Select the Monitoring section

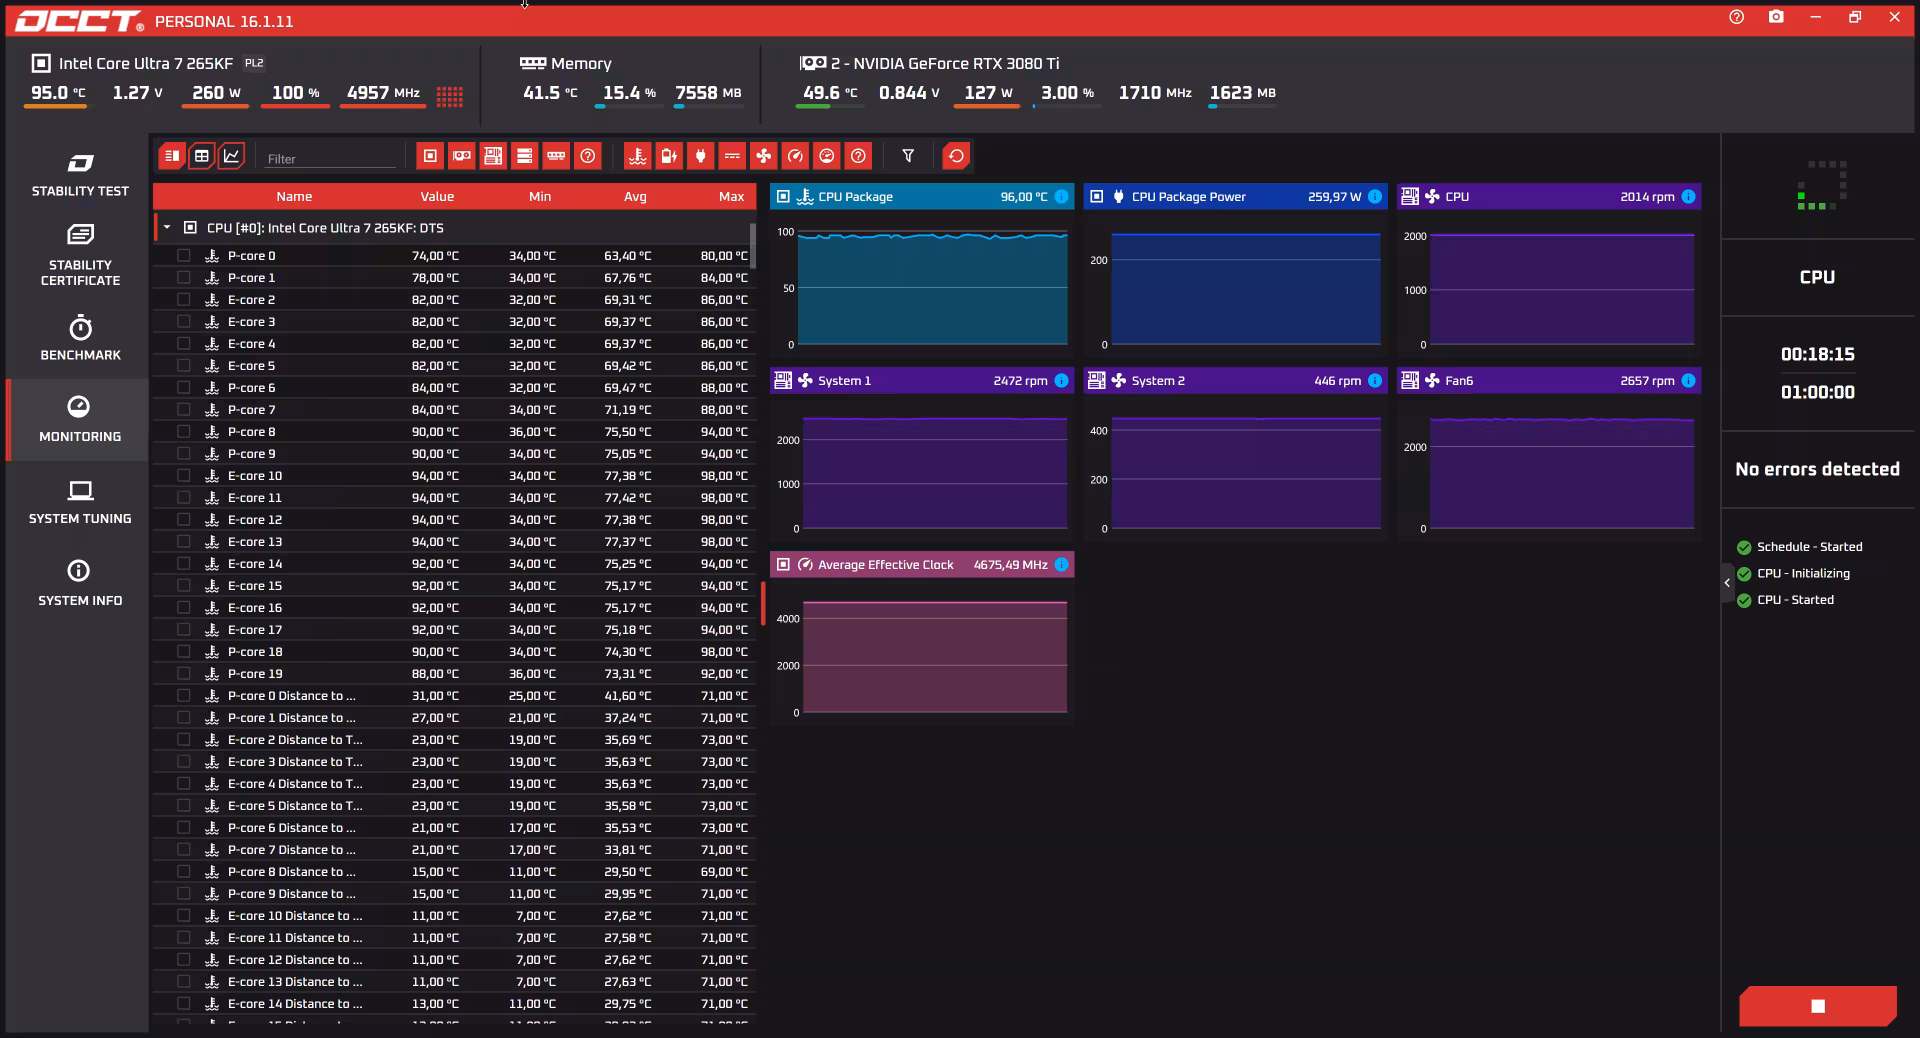coord(80,420)
